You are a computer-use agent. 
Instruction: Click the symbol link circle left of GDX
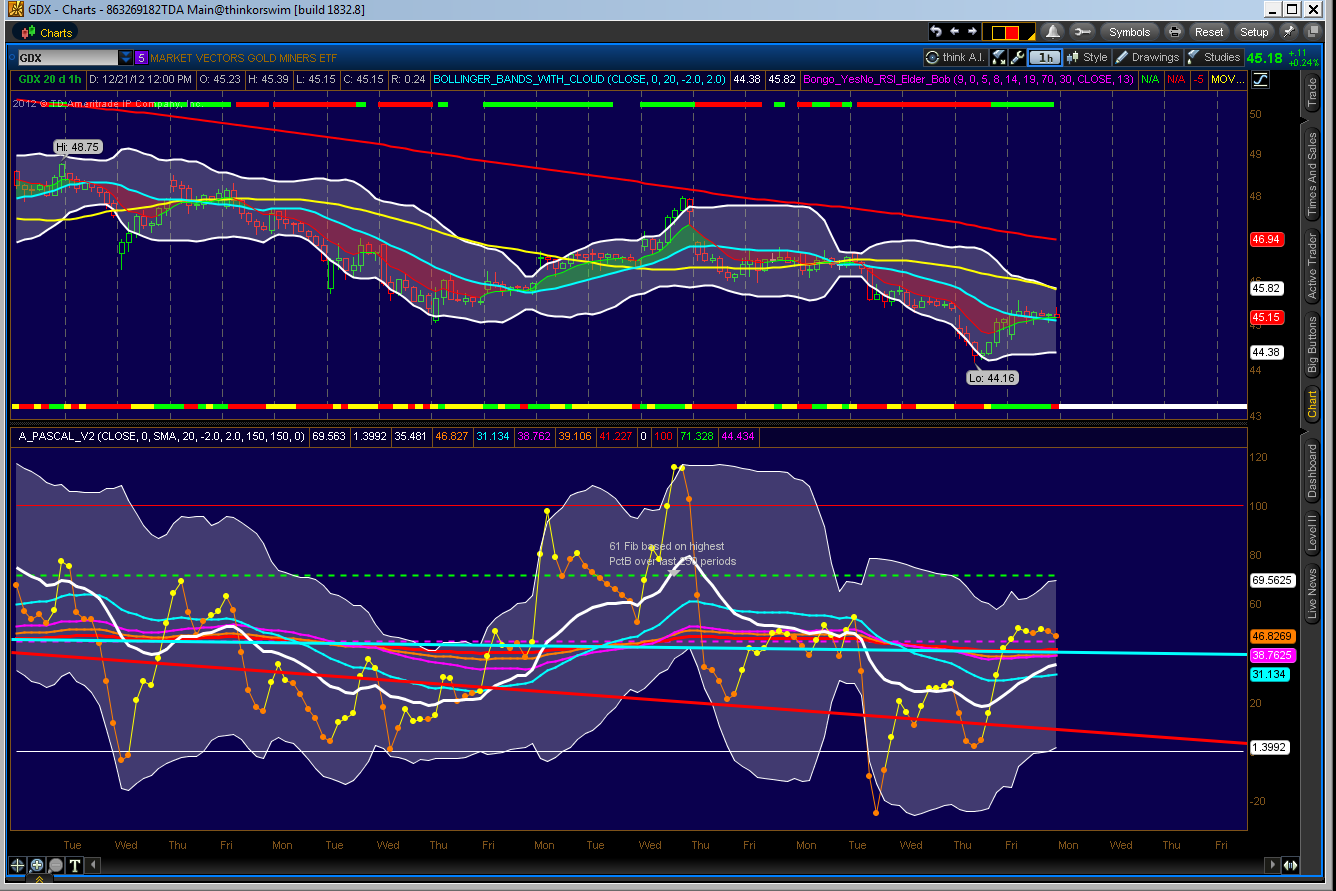(x=12, y=57)
